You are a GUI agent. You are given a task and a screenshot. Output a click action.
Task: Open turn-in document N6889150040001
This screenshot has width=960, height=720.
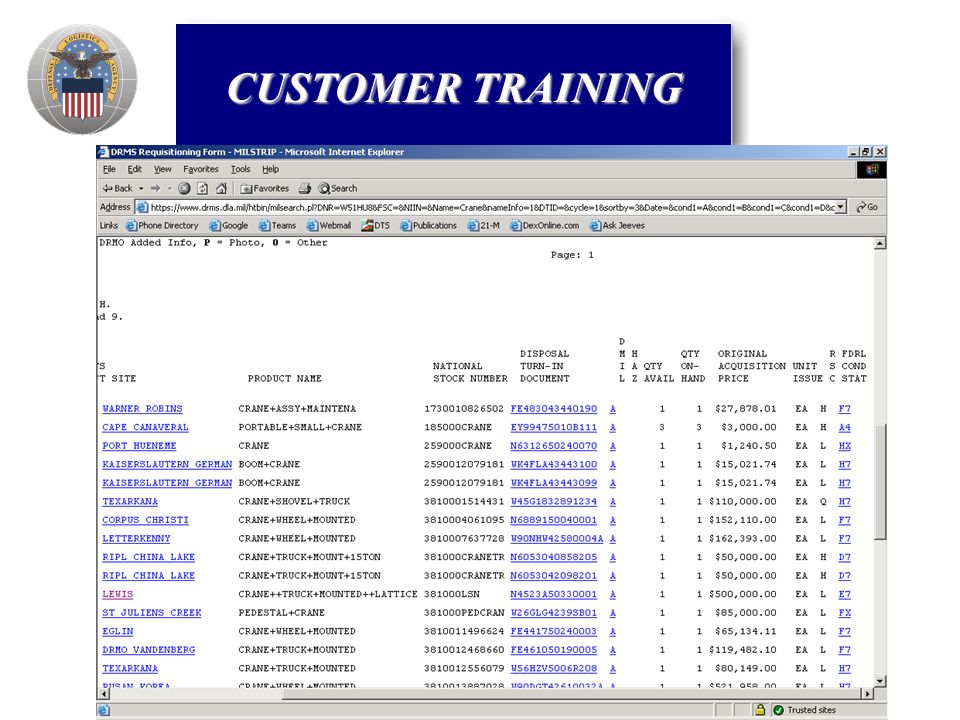[553, 520]
